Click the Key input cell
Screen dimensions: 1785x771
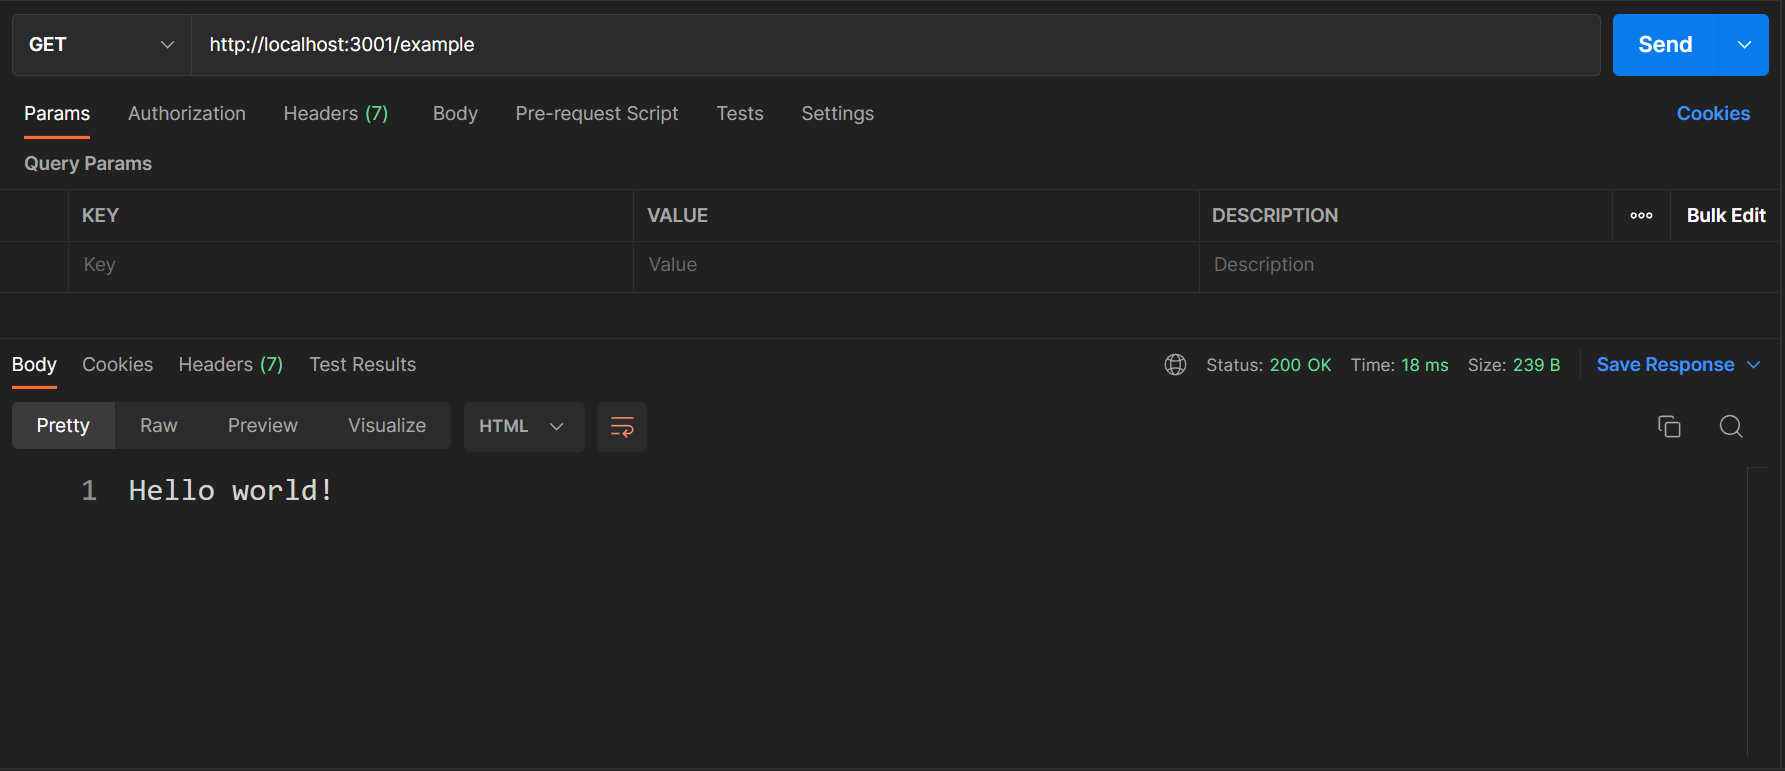(x=350, y=265)
